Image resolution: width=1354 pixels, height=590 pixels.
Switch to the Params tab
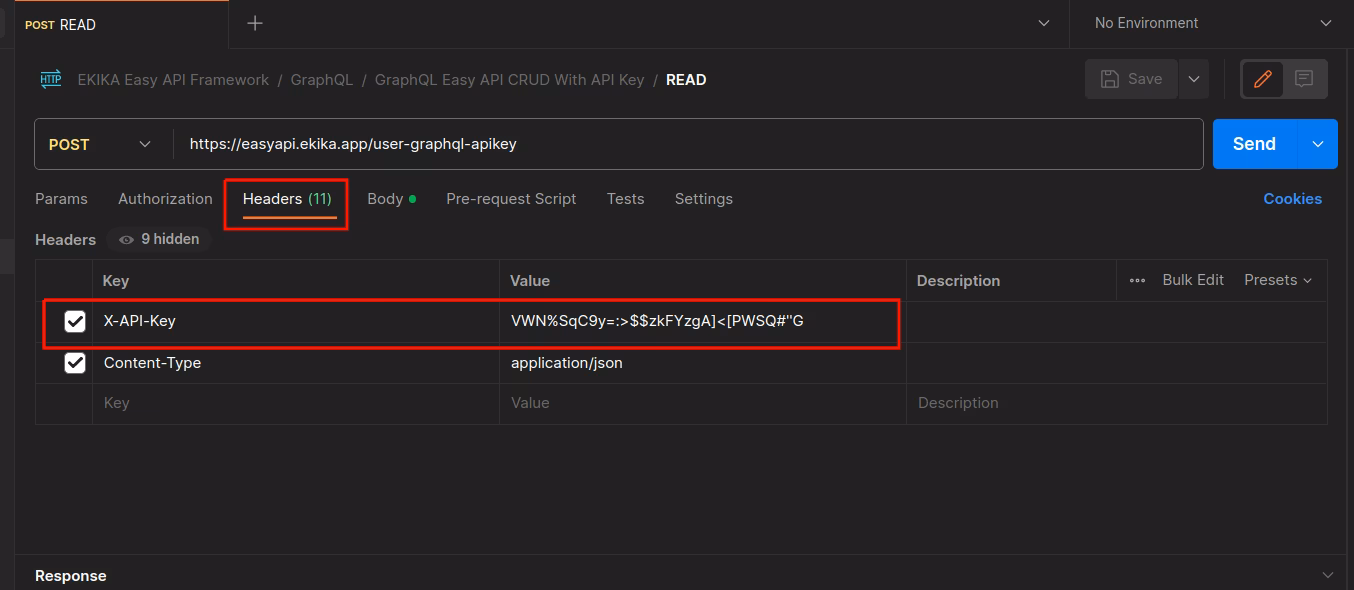(x=61, y=198)
